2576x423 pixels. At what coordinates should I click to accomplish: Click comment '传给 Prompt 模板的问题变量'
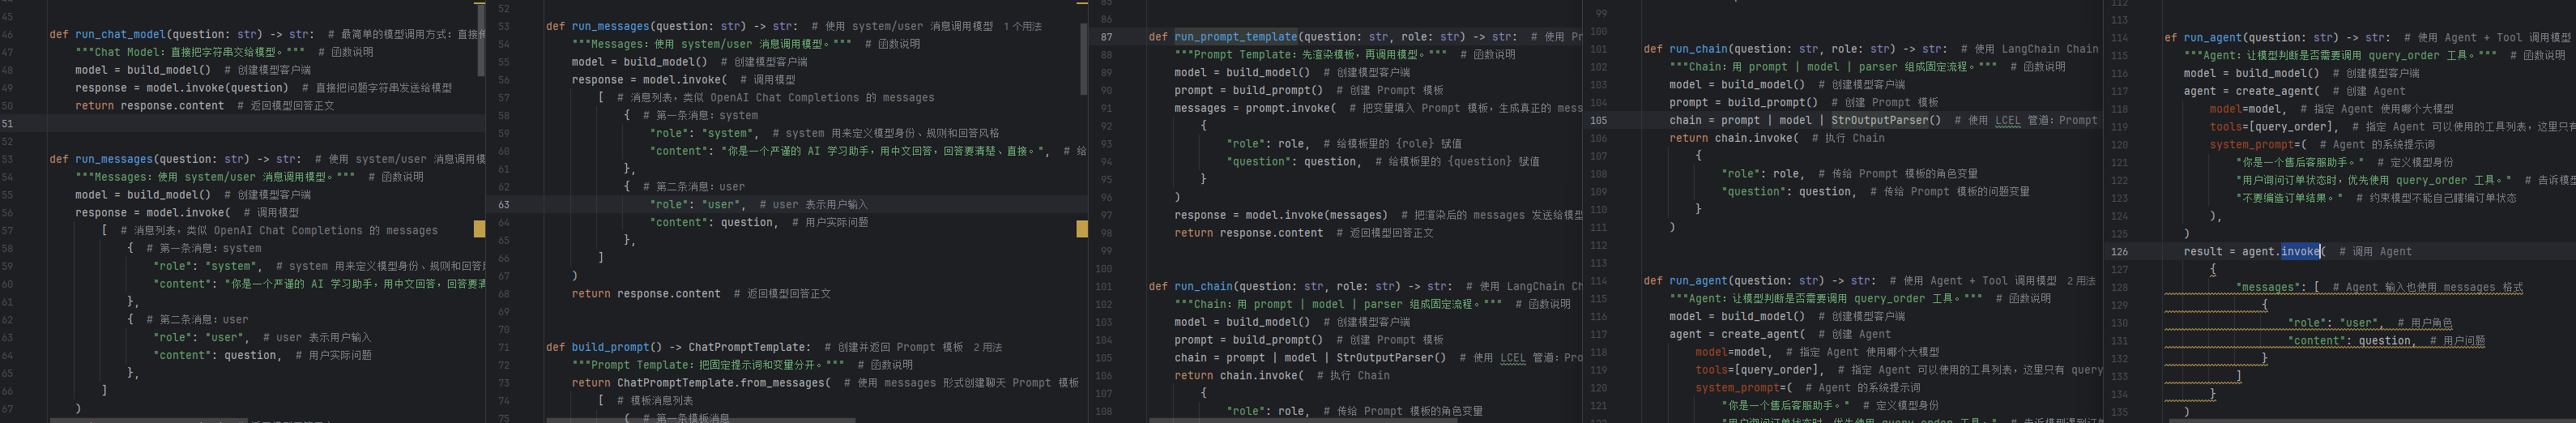pyautogui.click(x=1950, y=192)
